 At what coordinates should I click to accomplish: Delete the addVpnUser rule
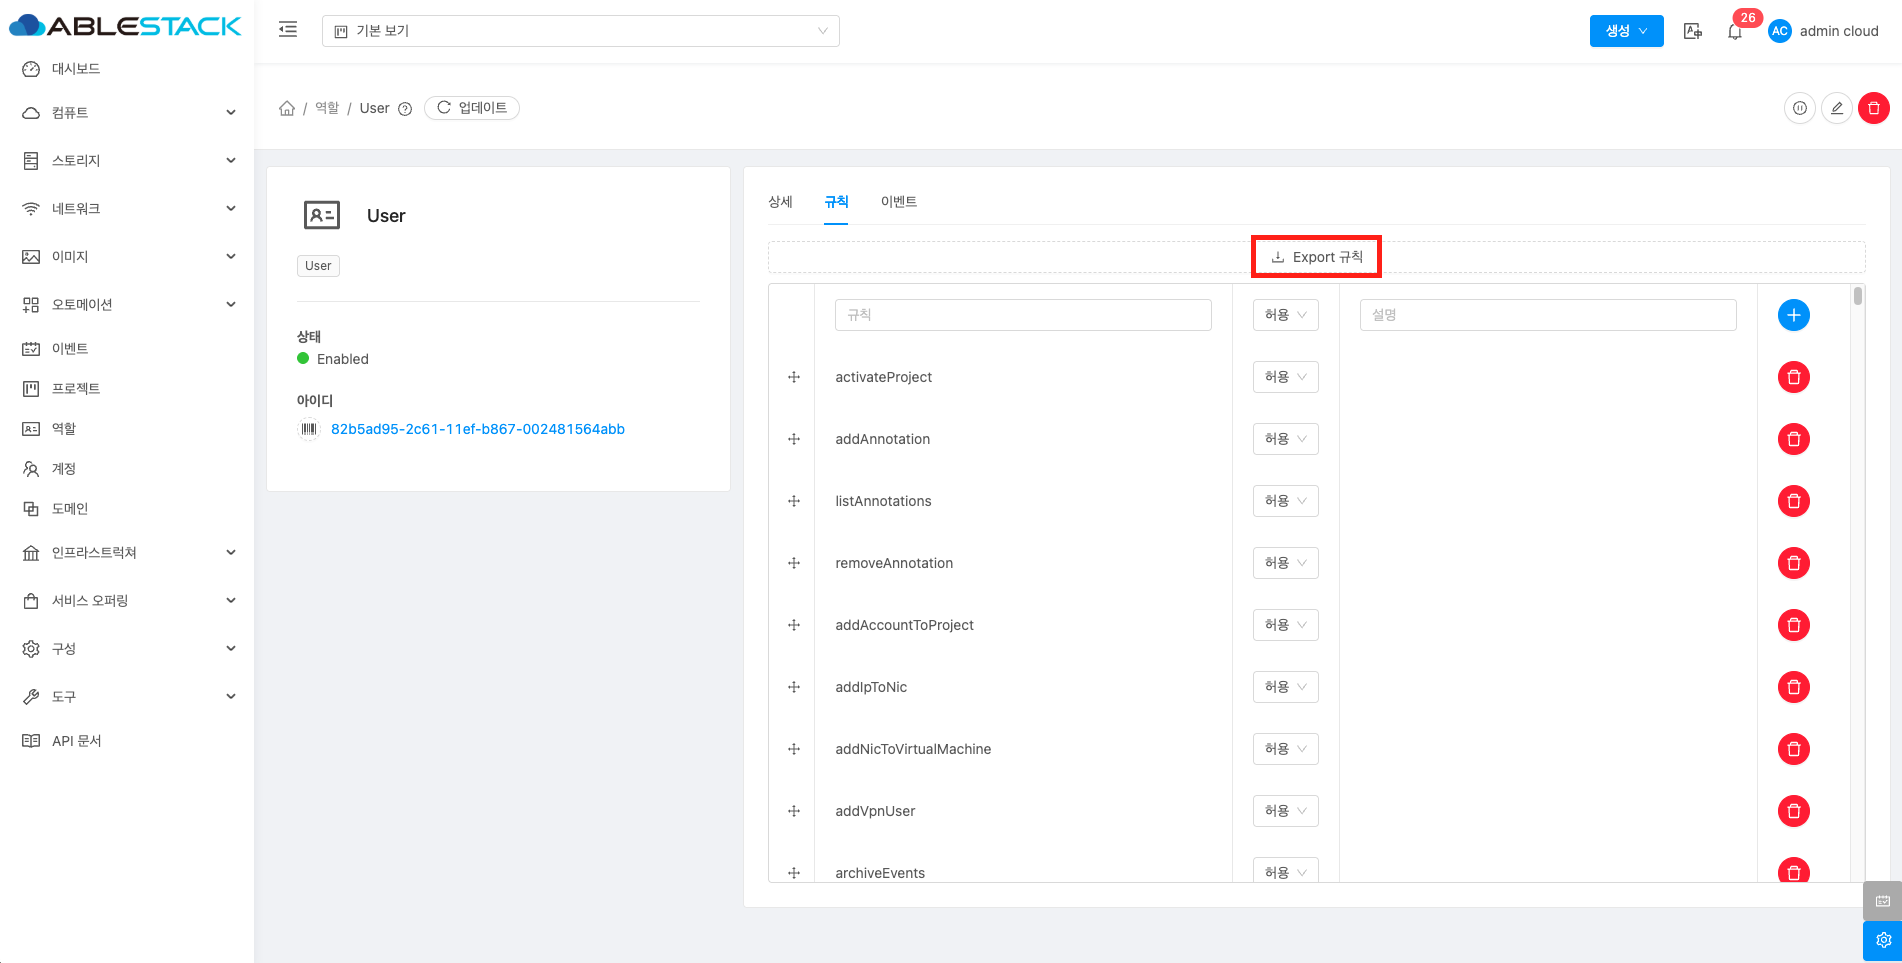coord(1793,811)
